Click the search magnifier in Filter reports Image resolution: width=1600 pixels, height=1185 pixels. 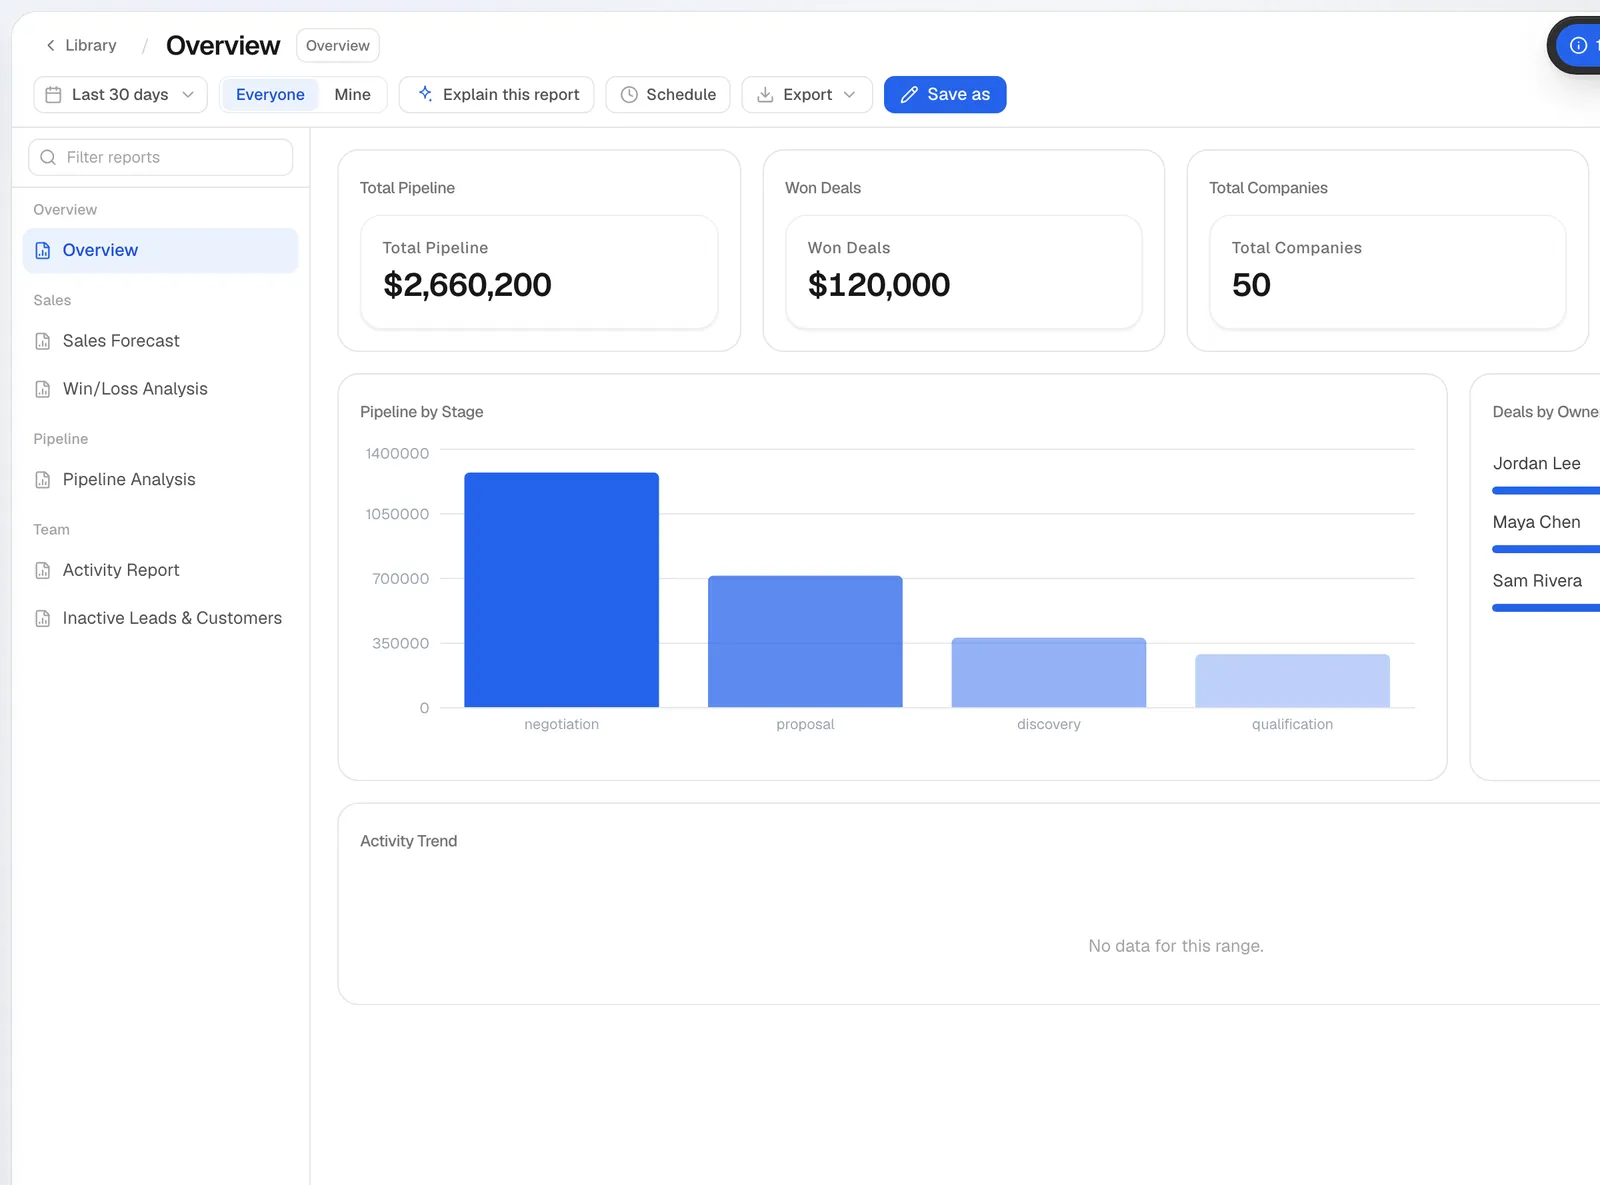click(x=48, y=157)
